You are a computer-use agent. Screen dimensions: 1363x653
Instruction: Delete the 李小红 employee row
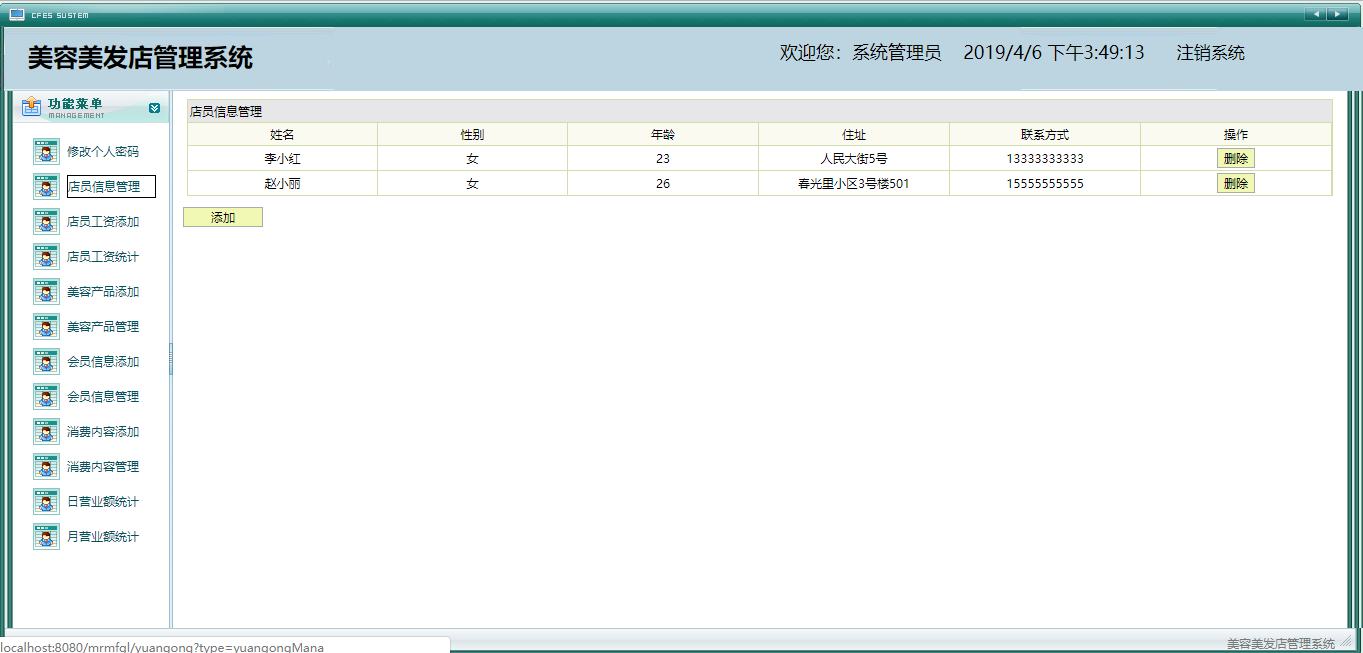(x=1235, y=158)
